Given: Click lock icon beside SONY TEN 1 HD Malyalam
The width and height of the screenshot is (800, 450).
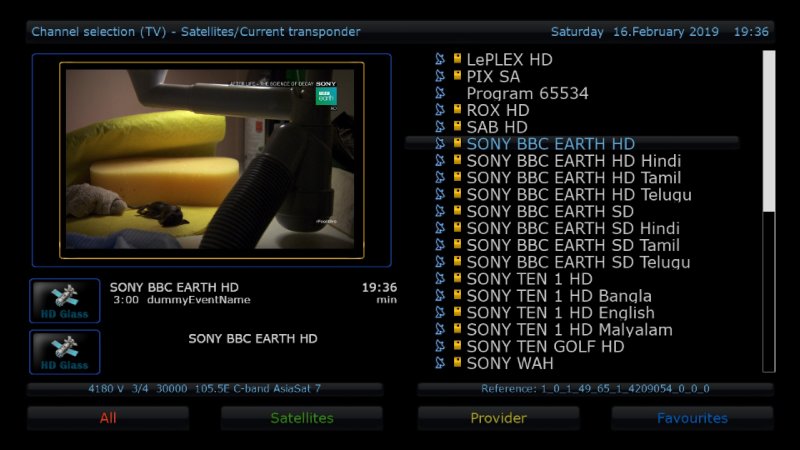Looking at the screenshot, I should (x=457, y=328).
